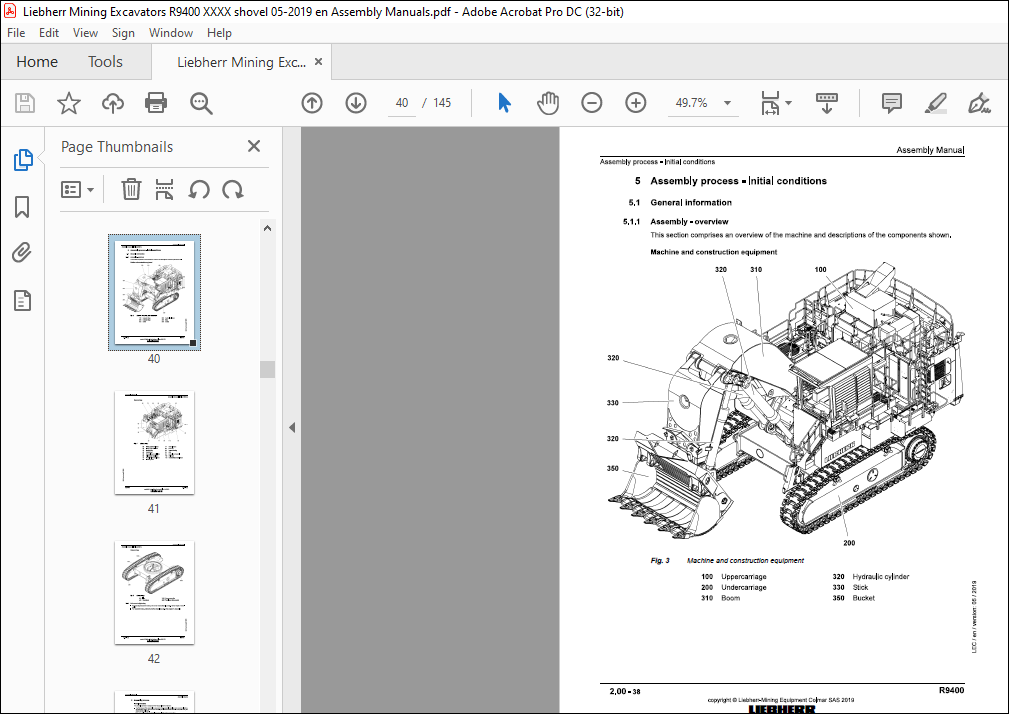Click the 'Fig. 3' caption label
The width and height of the screenshot is (1009, 714).
point(660,560)
